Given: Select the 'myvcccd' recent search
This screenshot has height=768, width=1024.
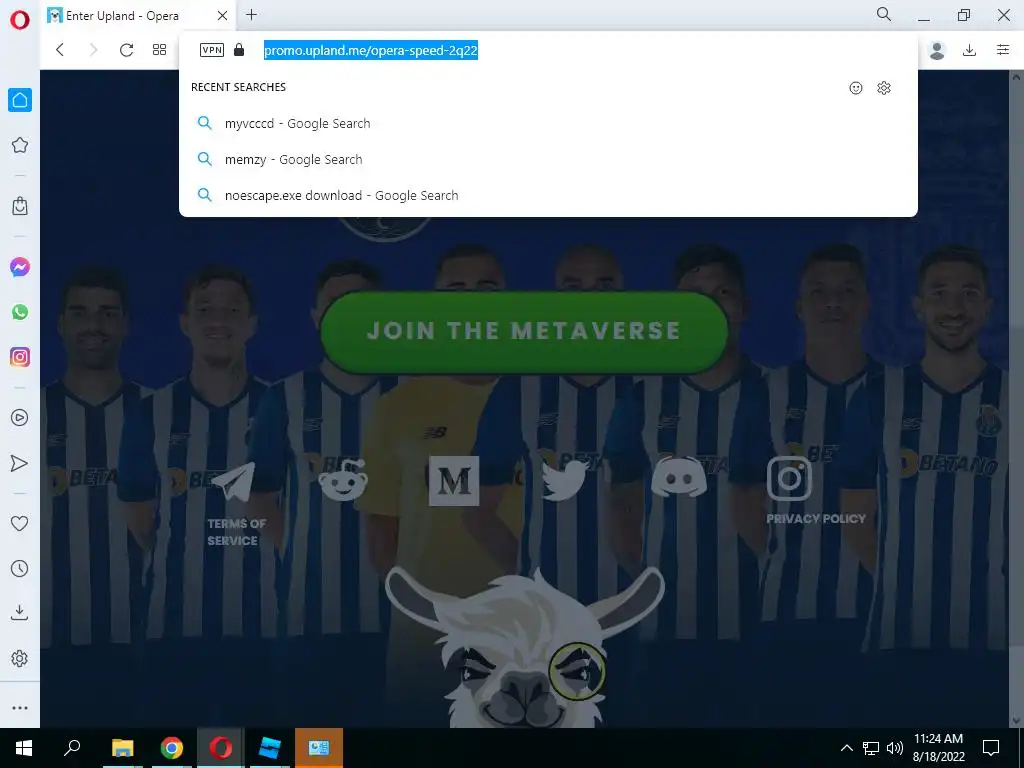Looking at the screenshot, I should coord(548,123).
